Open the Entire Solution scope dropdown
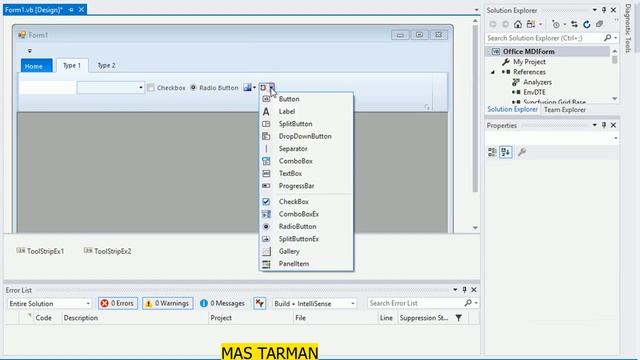This screenshot has width=640, height=360. pyautogui.click(x=49, y=304)
